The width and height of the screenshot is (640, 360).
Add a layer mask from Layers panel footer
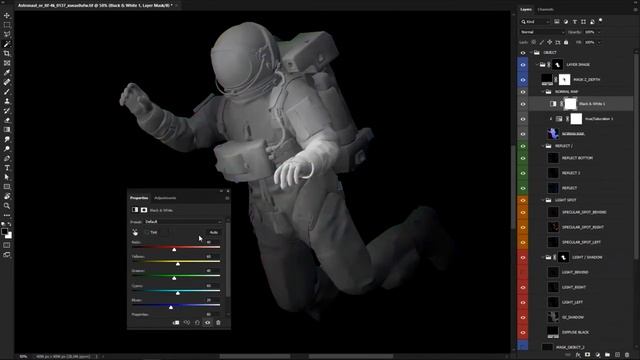coord(588,355)
